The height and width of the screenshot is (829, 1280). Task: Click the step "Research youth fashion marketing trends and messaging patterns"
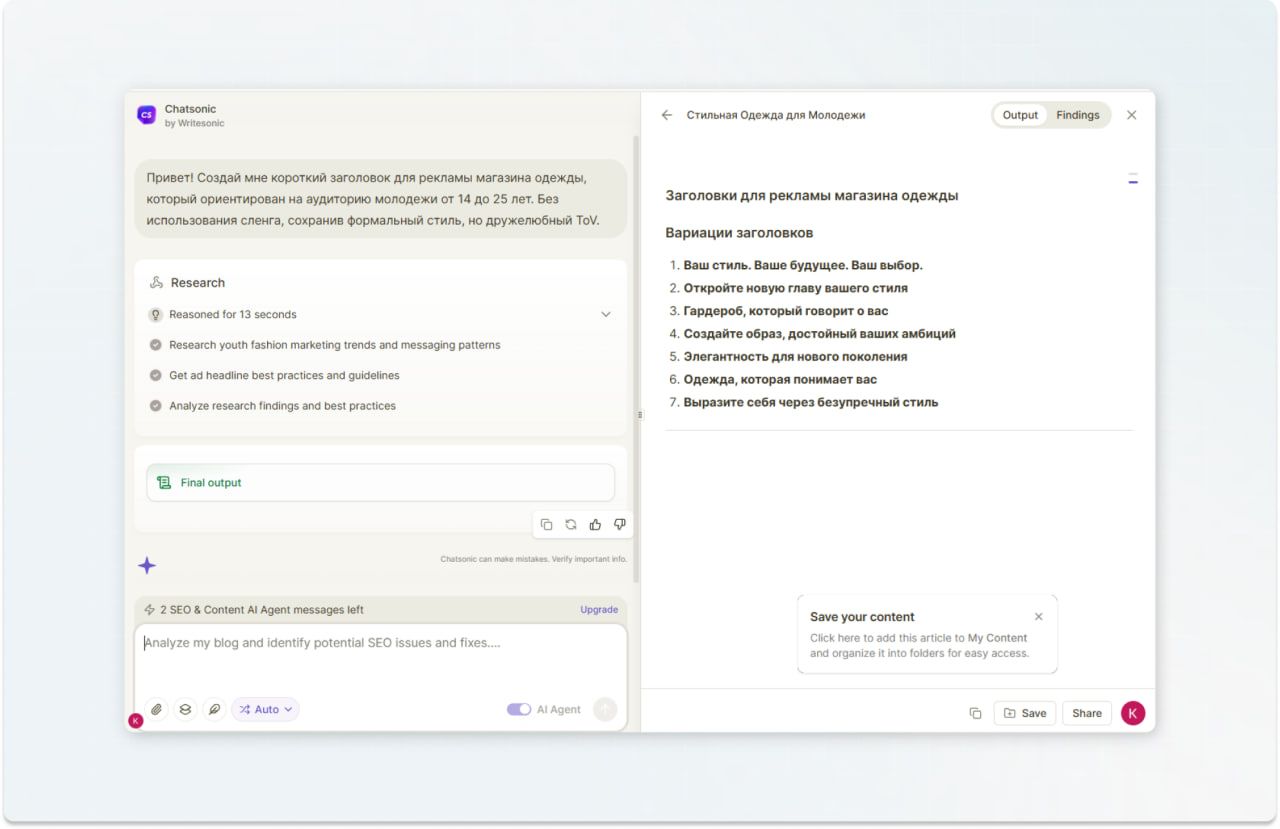[x=335, y=345]
